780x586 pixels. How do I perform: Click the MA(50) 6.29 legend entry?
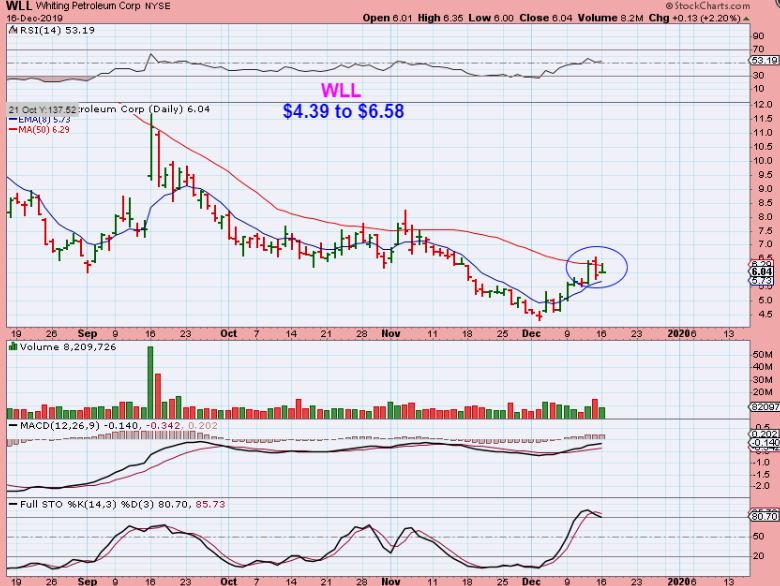(39, 129)
